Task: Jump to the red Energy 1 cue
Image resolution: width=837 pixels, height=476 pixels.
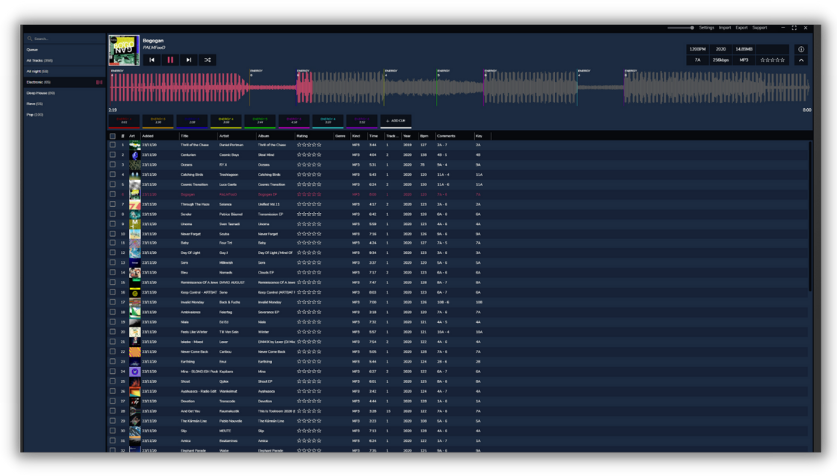Action: [124, 121]
